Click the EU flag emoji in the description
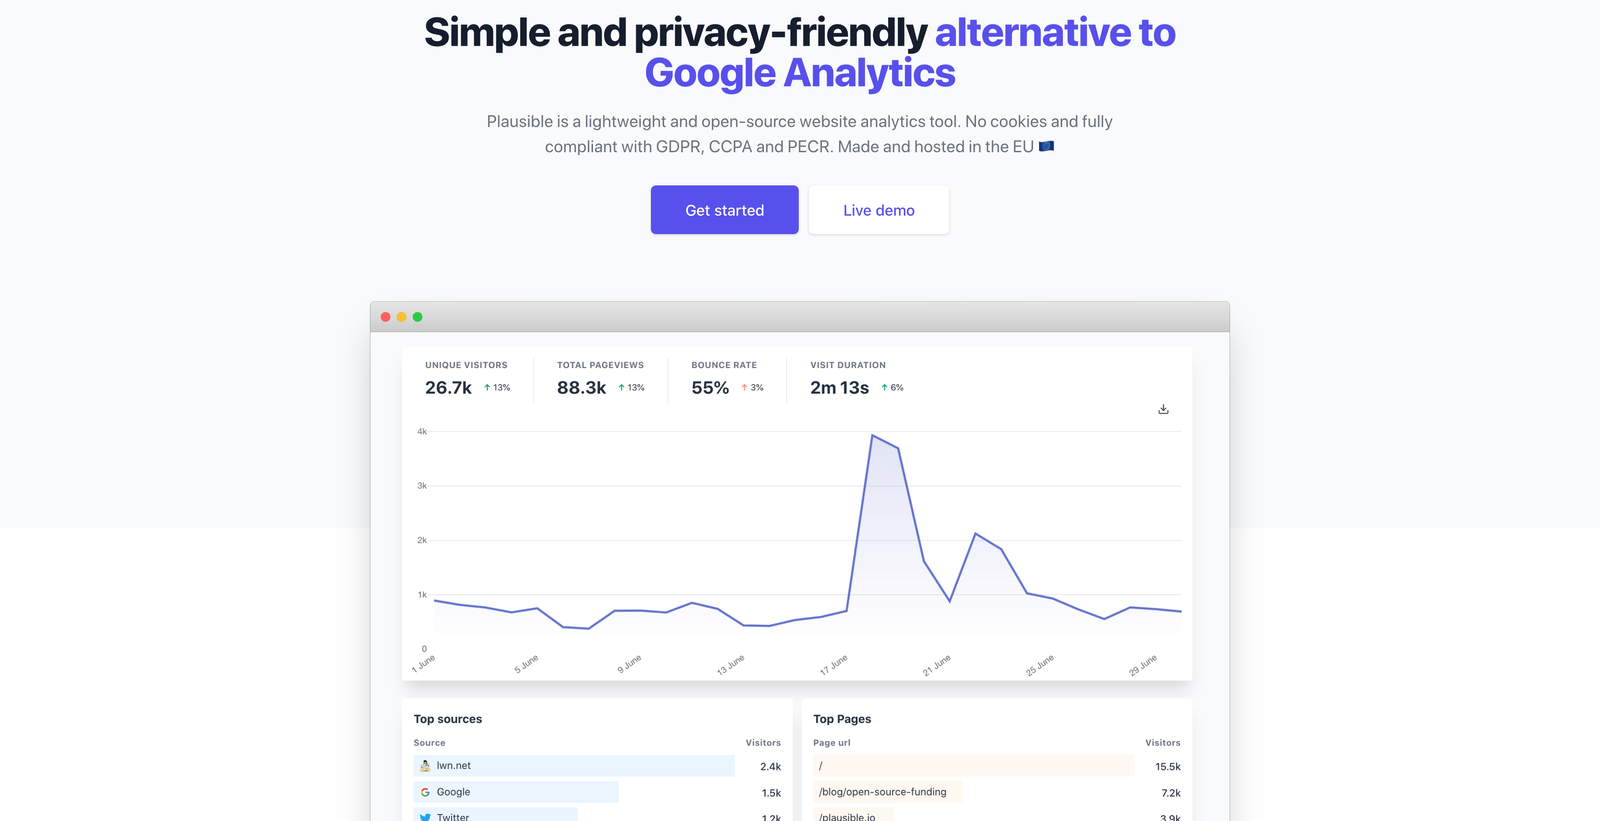 (1046, 146)
